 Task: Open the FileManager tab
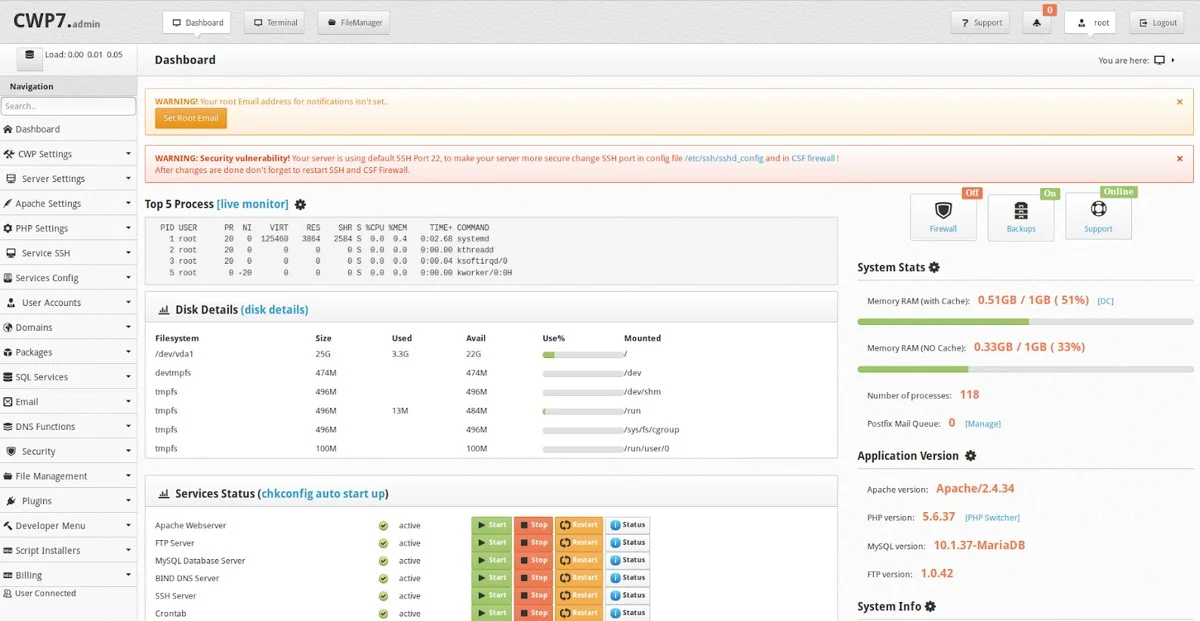354,23
